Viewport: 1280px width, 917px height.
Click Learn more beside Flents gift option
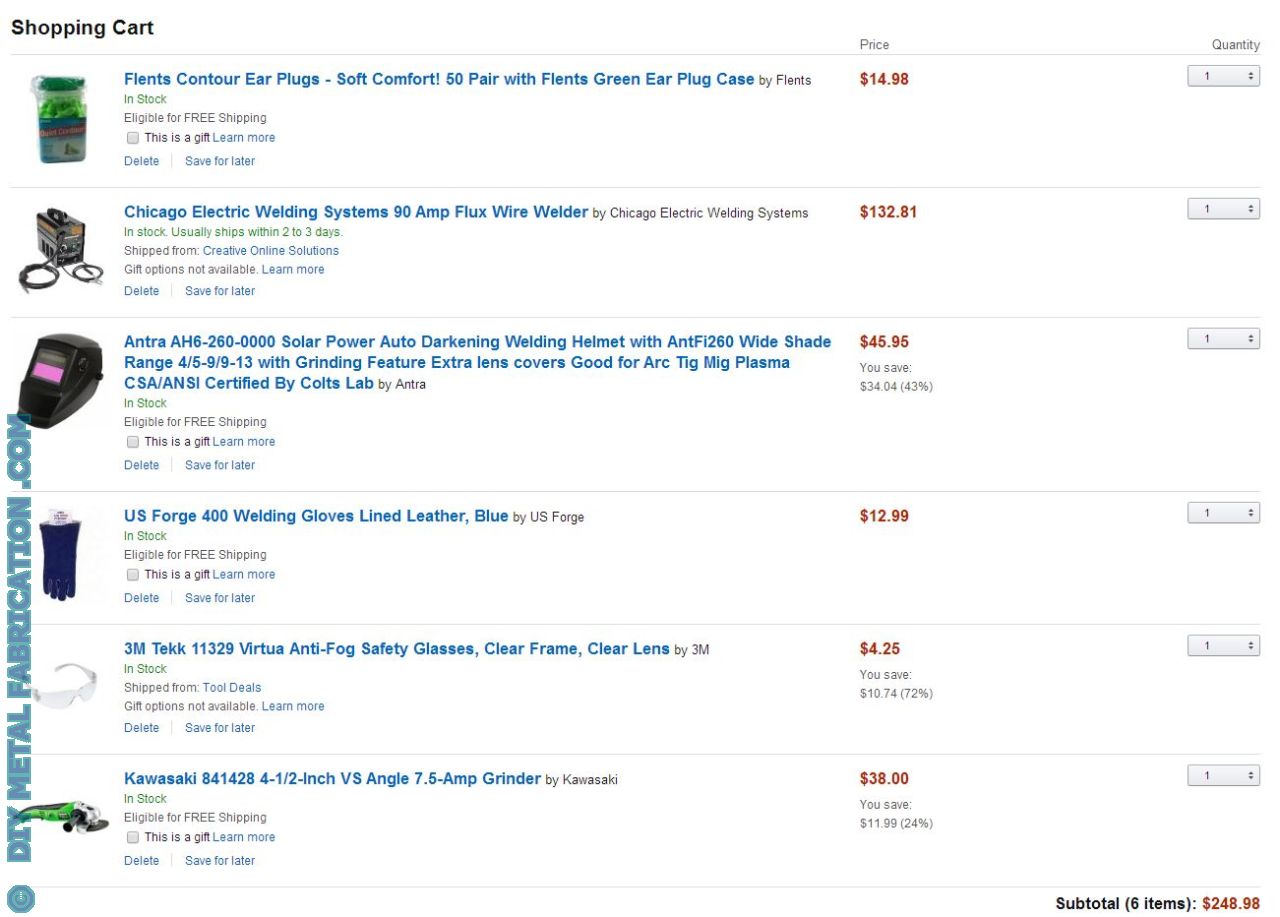(x=244, y=138)
